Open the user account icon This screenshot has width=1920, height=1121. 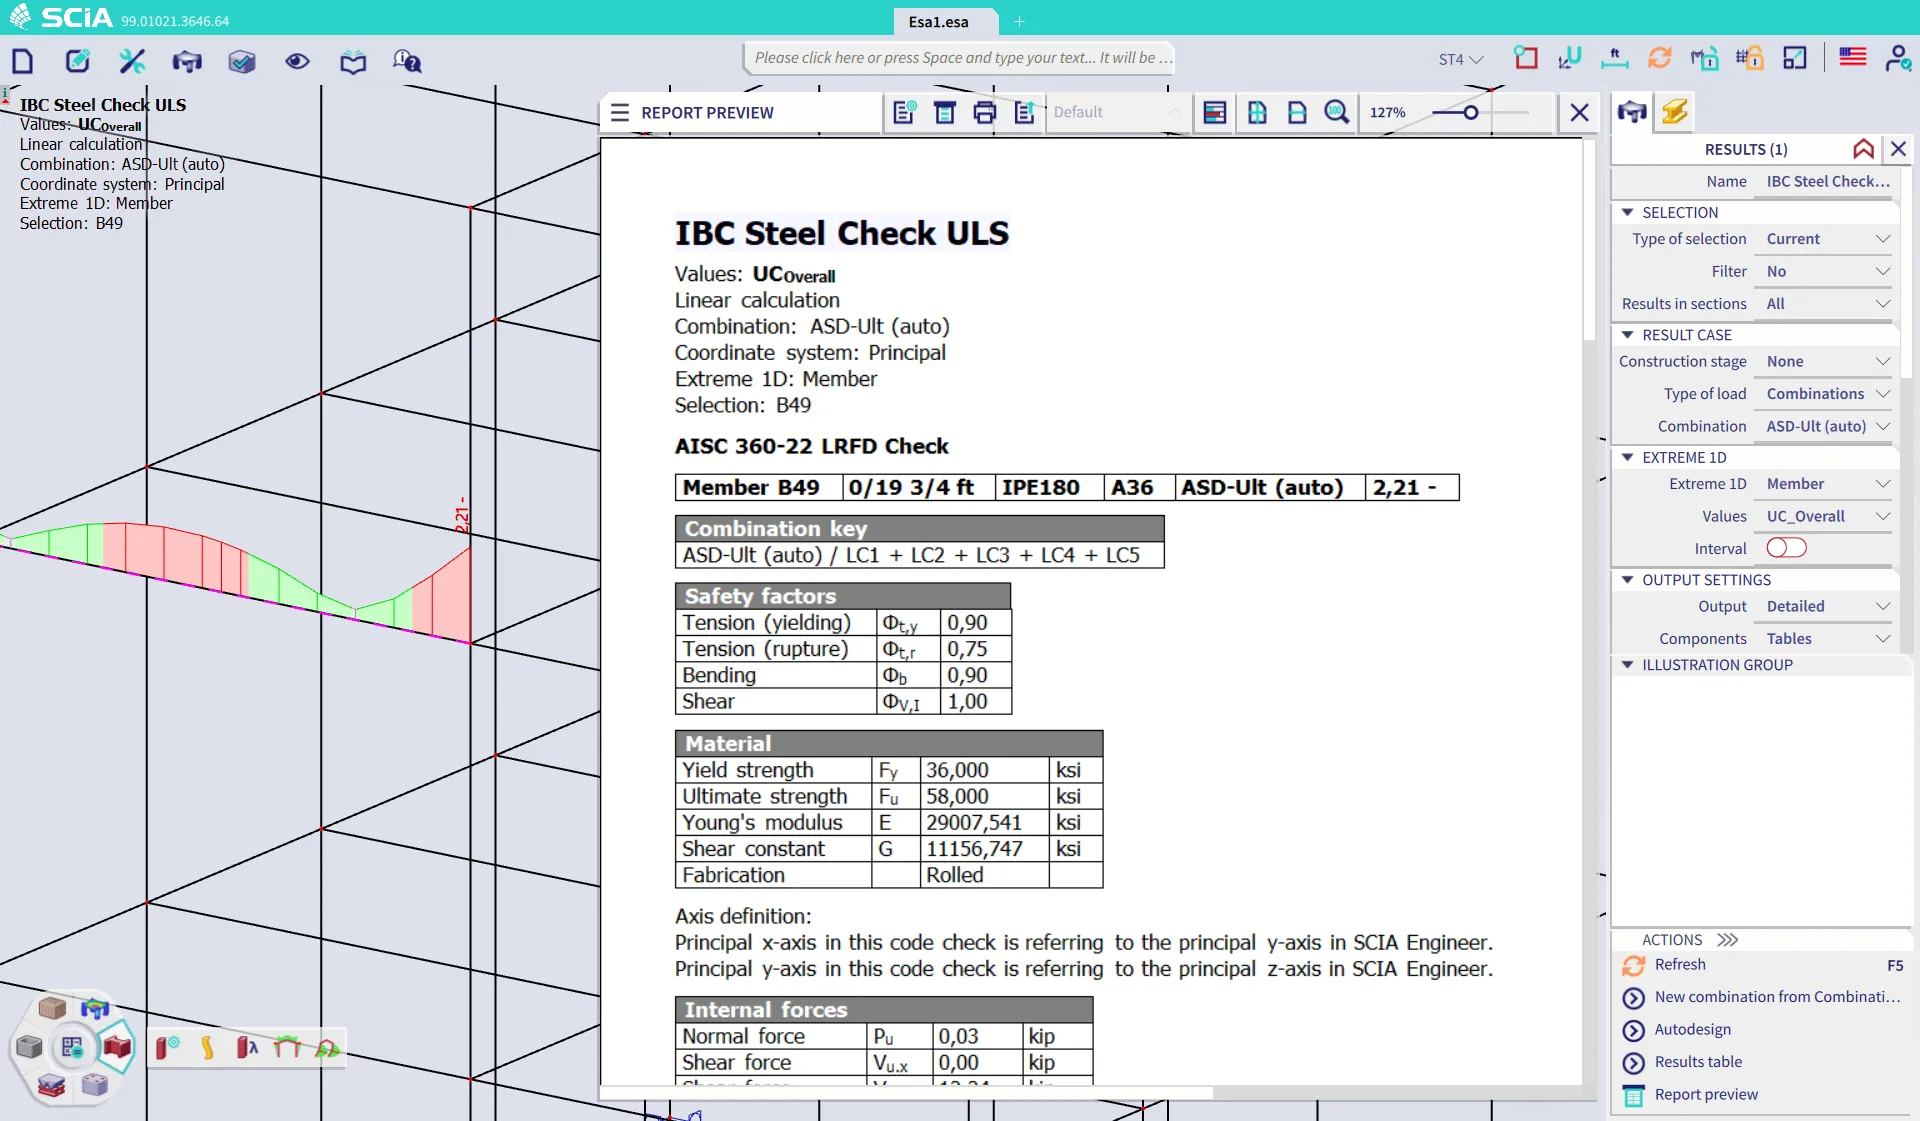1898,58
